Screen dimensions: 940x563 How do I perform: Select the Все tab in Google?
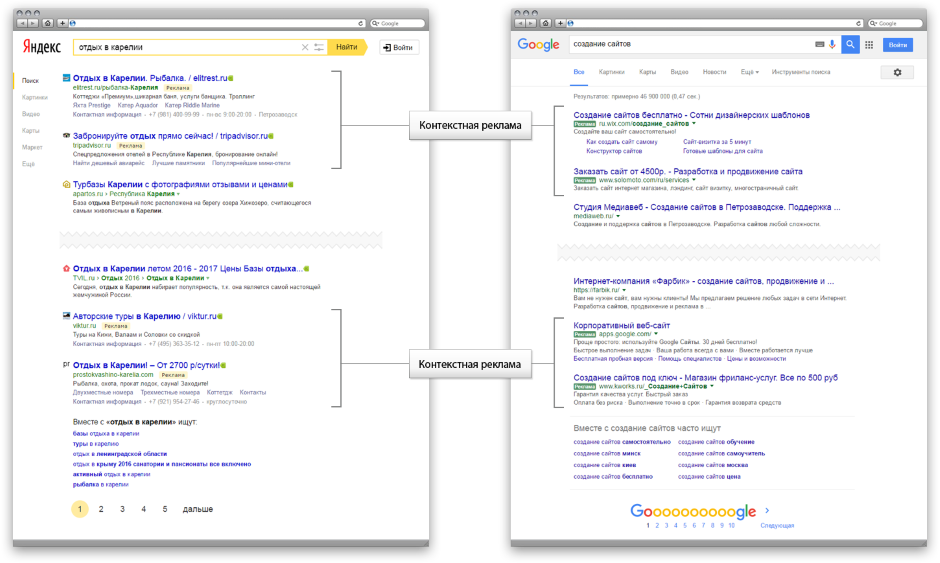579,72
